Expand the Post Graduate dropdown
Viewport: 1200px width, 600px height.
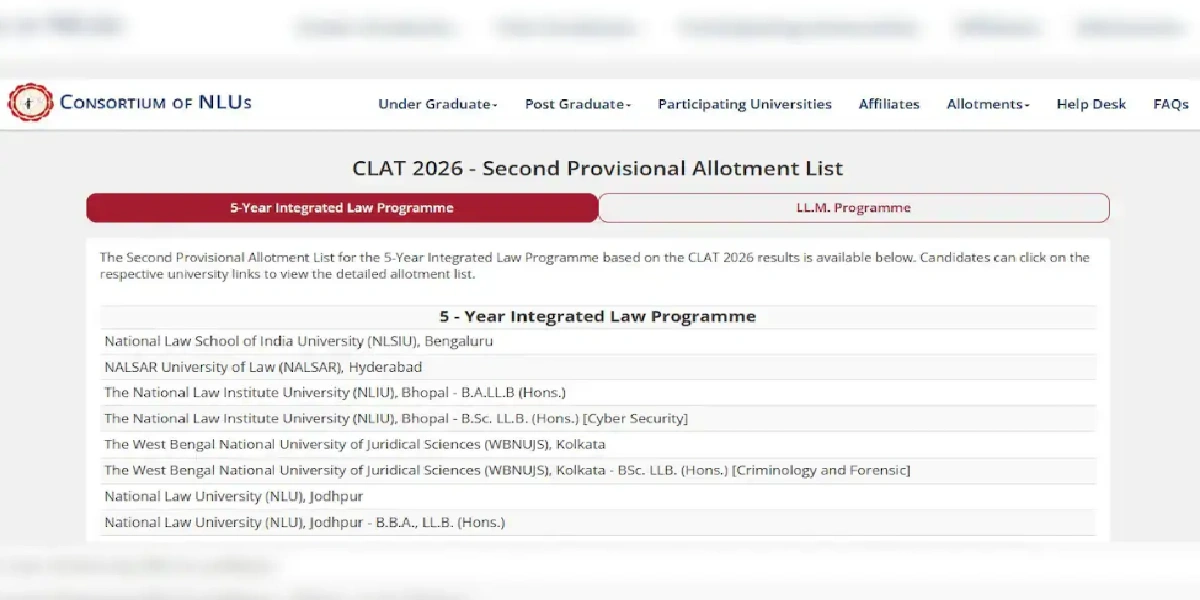[577, 104]
